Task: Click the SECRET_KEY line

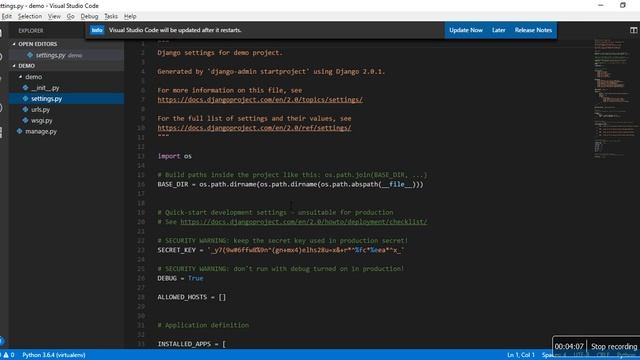Action: click(x=281, y=250)
